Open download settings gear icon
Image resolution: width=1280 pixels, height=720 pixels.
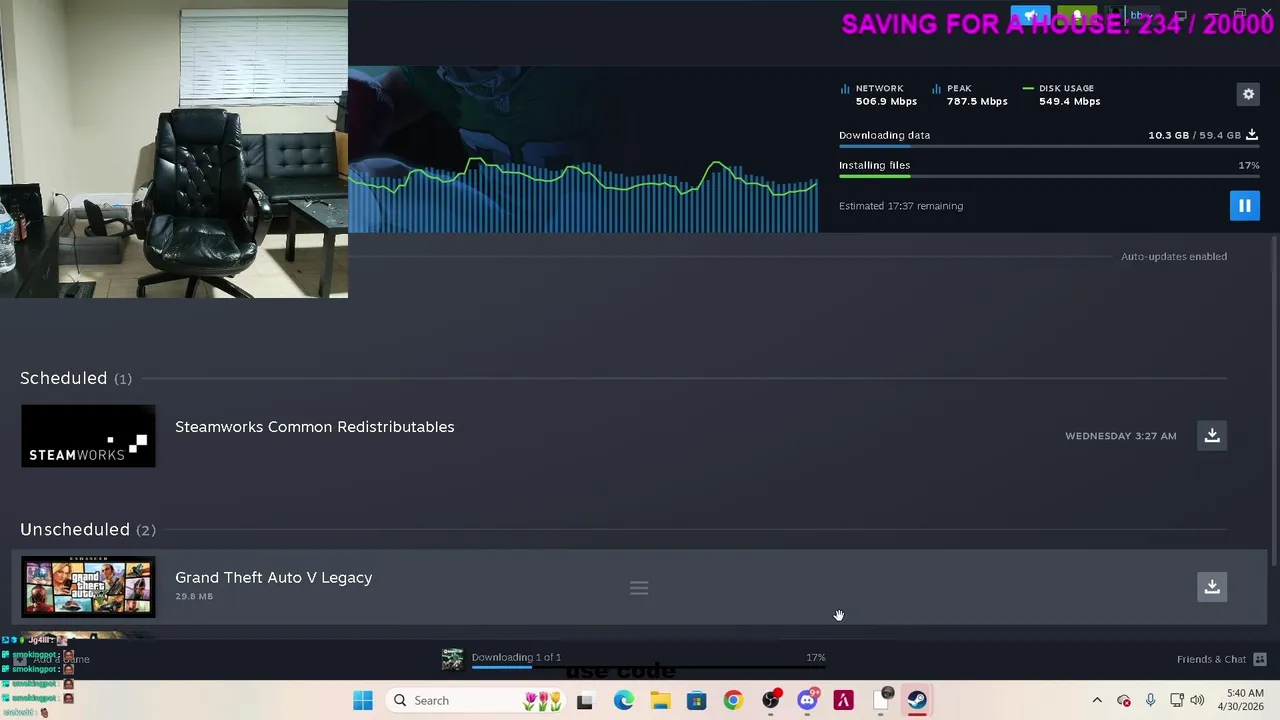click(1248, 94)
